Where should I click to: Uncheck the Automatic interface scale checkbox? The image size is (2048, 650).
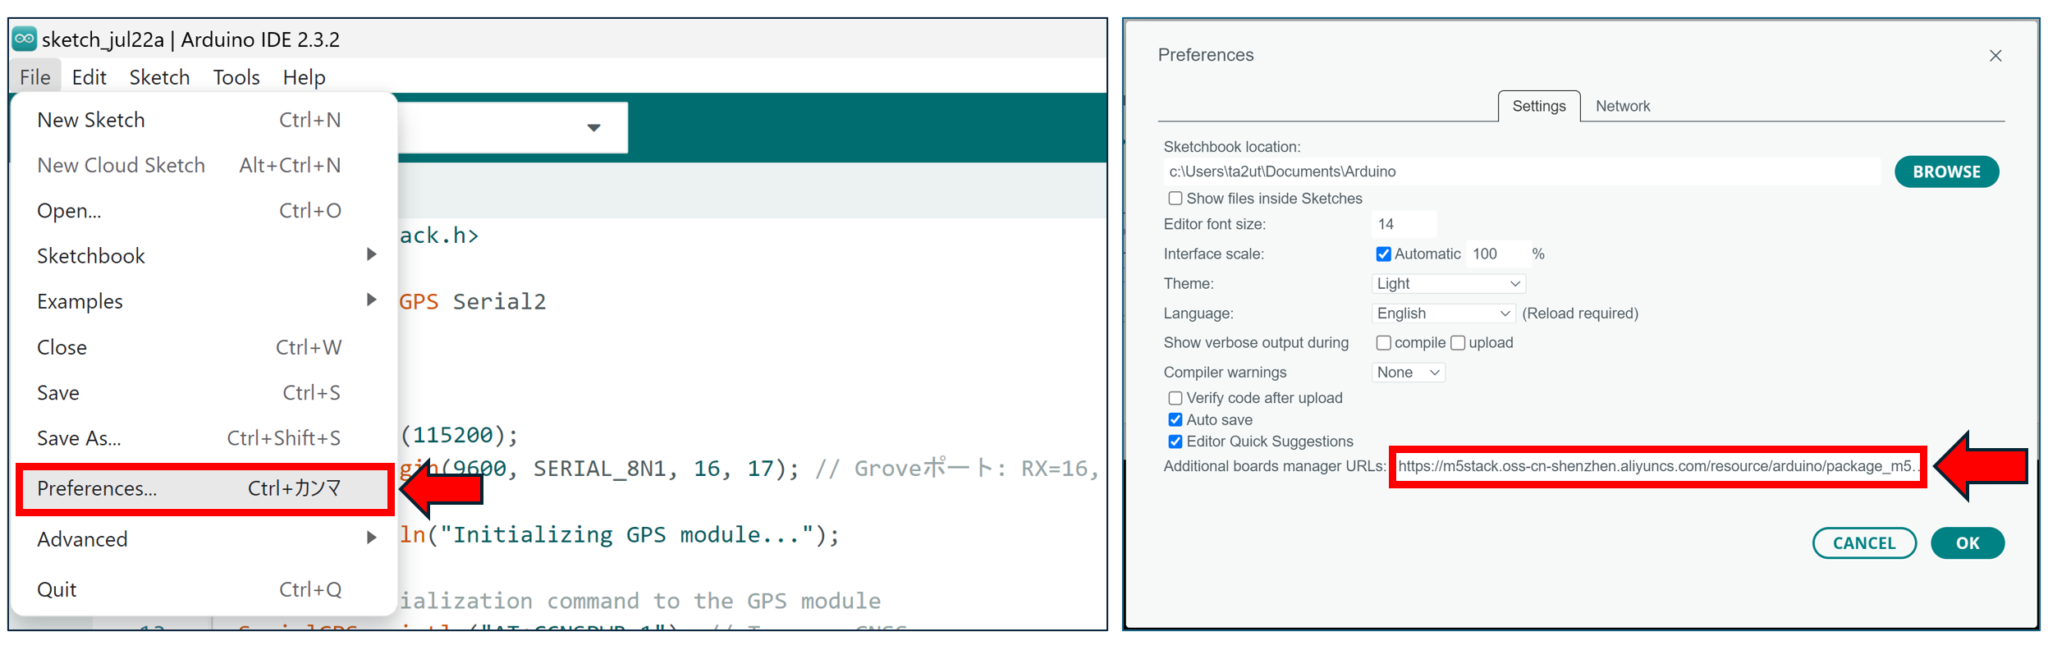pyautogui.click(x=1383, y=254)
